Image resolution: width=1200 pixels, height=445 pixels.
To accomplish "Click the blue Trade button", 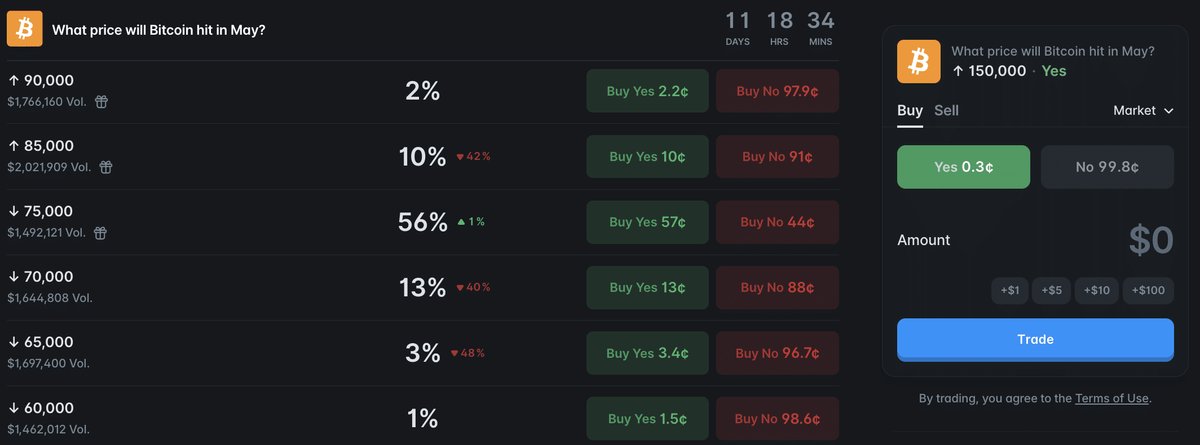I will pos(1035,340).
